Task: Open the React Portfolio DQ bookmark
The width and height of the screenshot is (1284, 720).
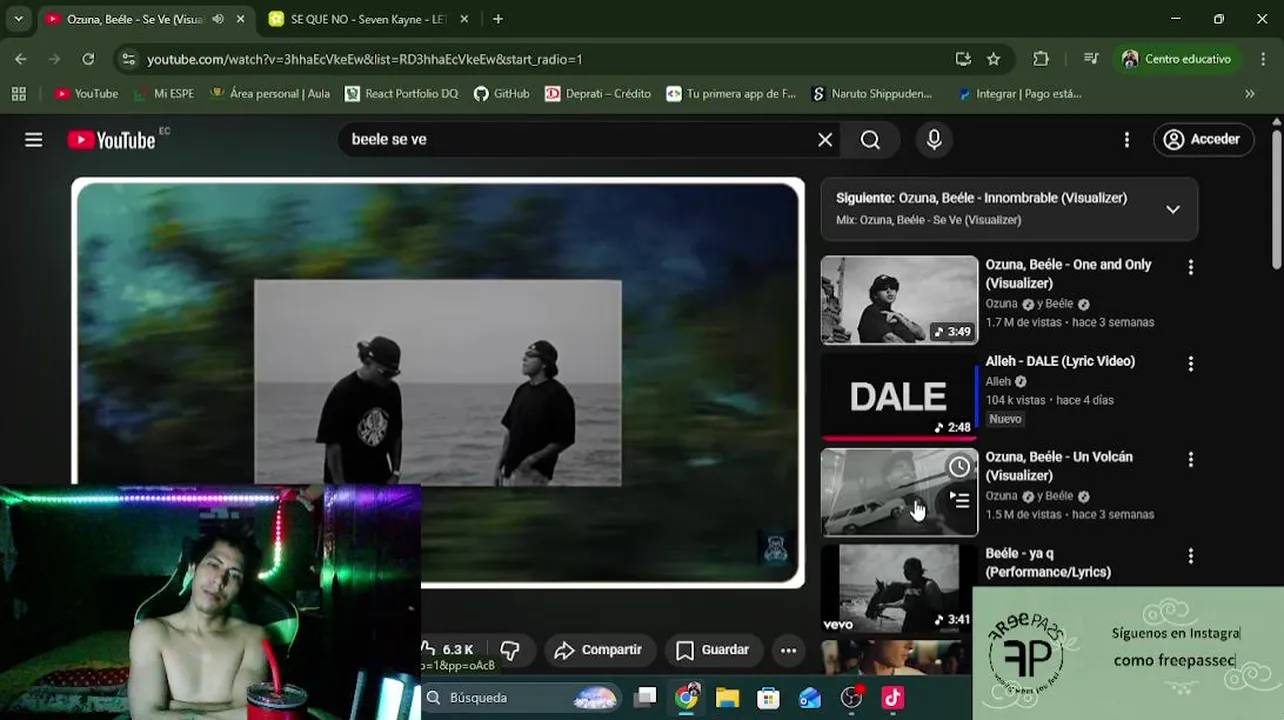Action: 401,94
